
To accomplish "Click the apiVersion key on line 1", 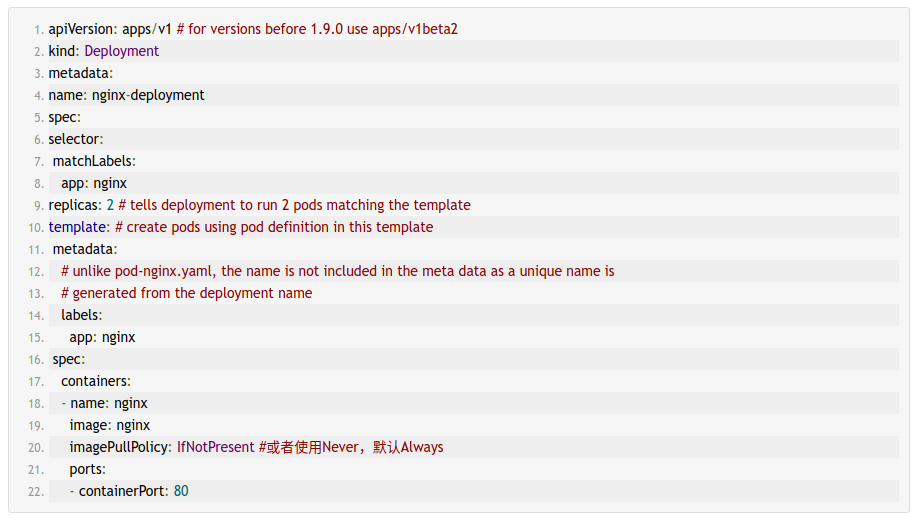I will tap(82, 29).
